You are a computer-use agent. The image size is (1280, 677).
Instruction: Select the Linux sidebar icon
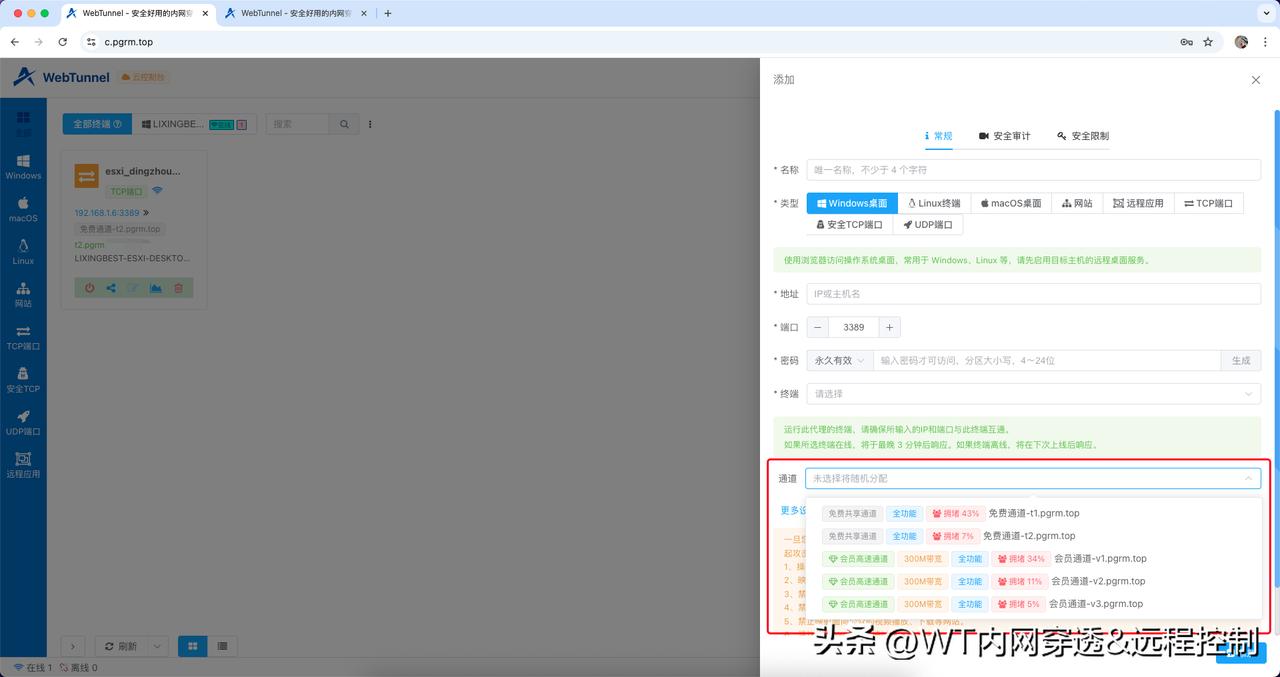[22, 252]
